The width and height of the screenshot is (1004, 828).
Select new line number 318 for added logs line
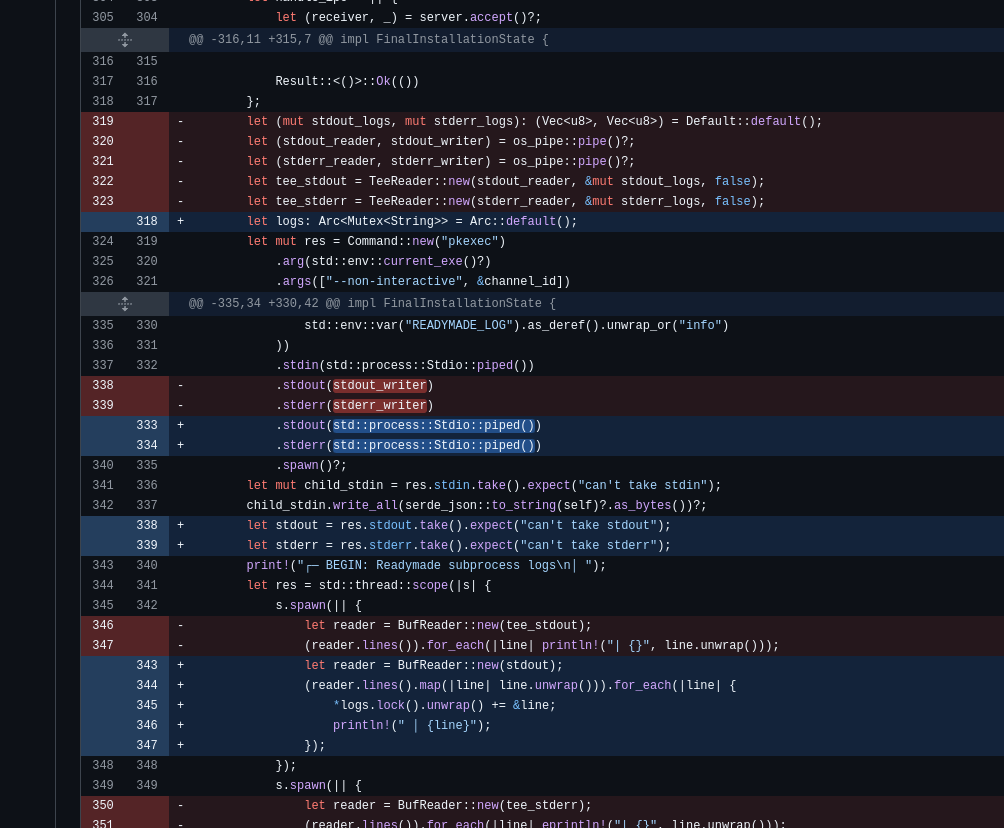147,221
